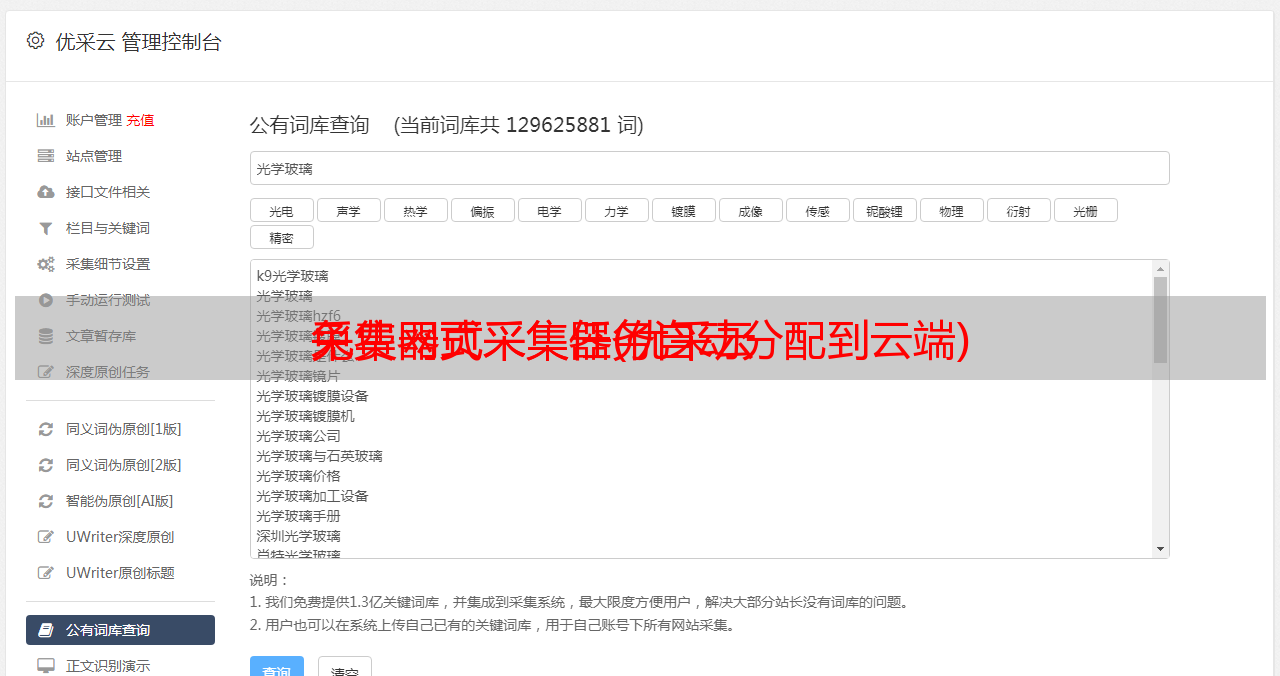Click the 偏振 tag button
This screenshot has width=1280, height=676.
(482, 211)
